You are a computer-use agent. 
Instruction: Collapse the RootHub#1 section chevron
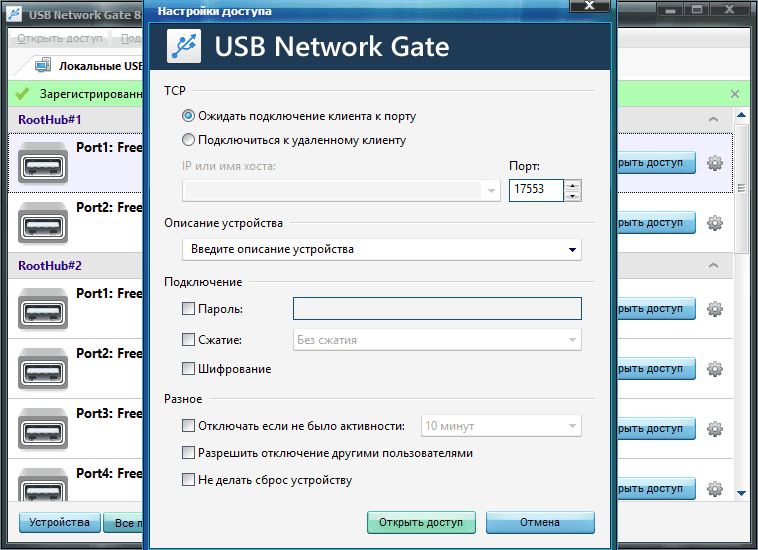pos(713,120)
